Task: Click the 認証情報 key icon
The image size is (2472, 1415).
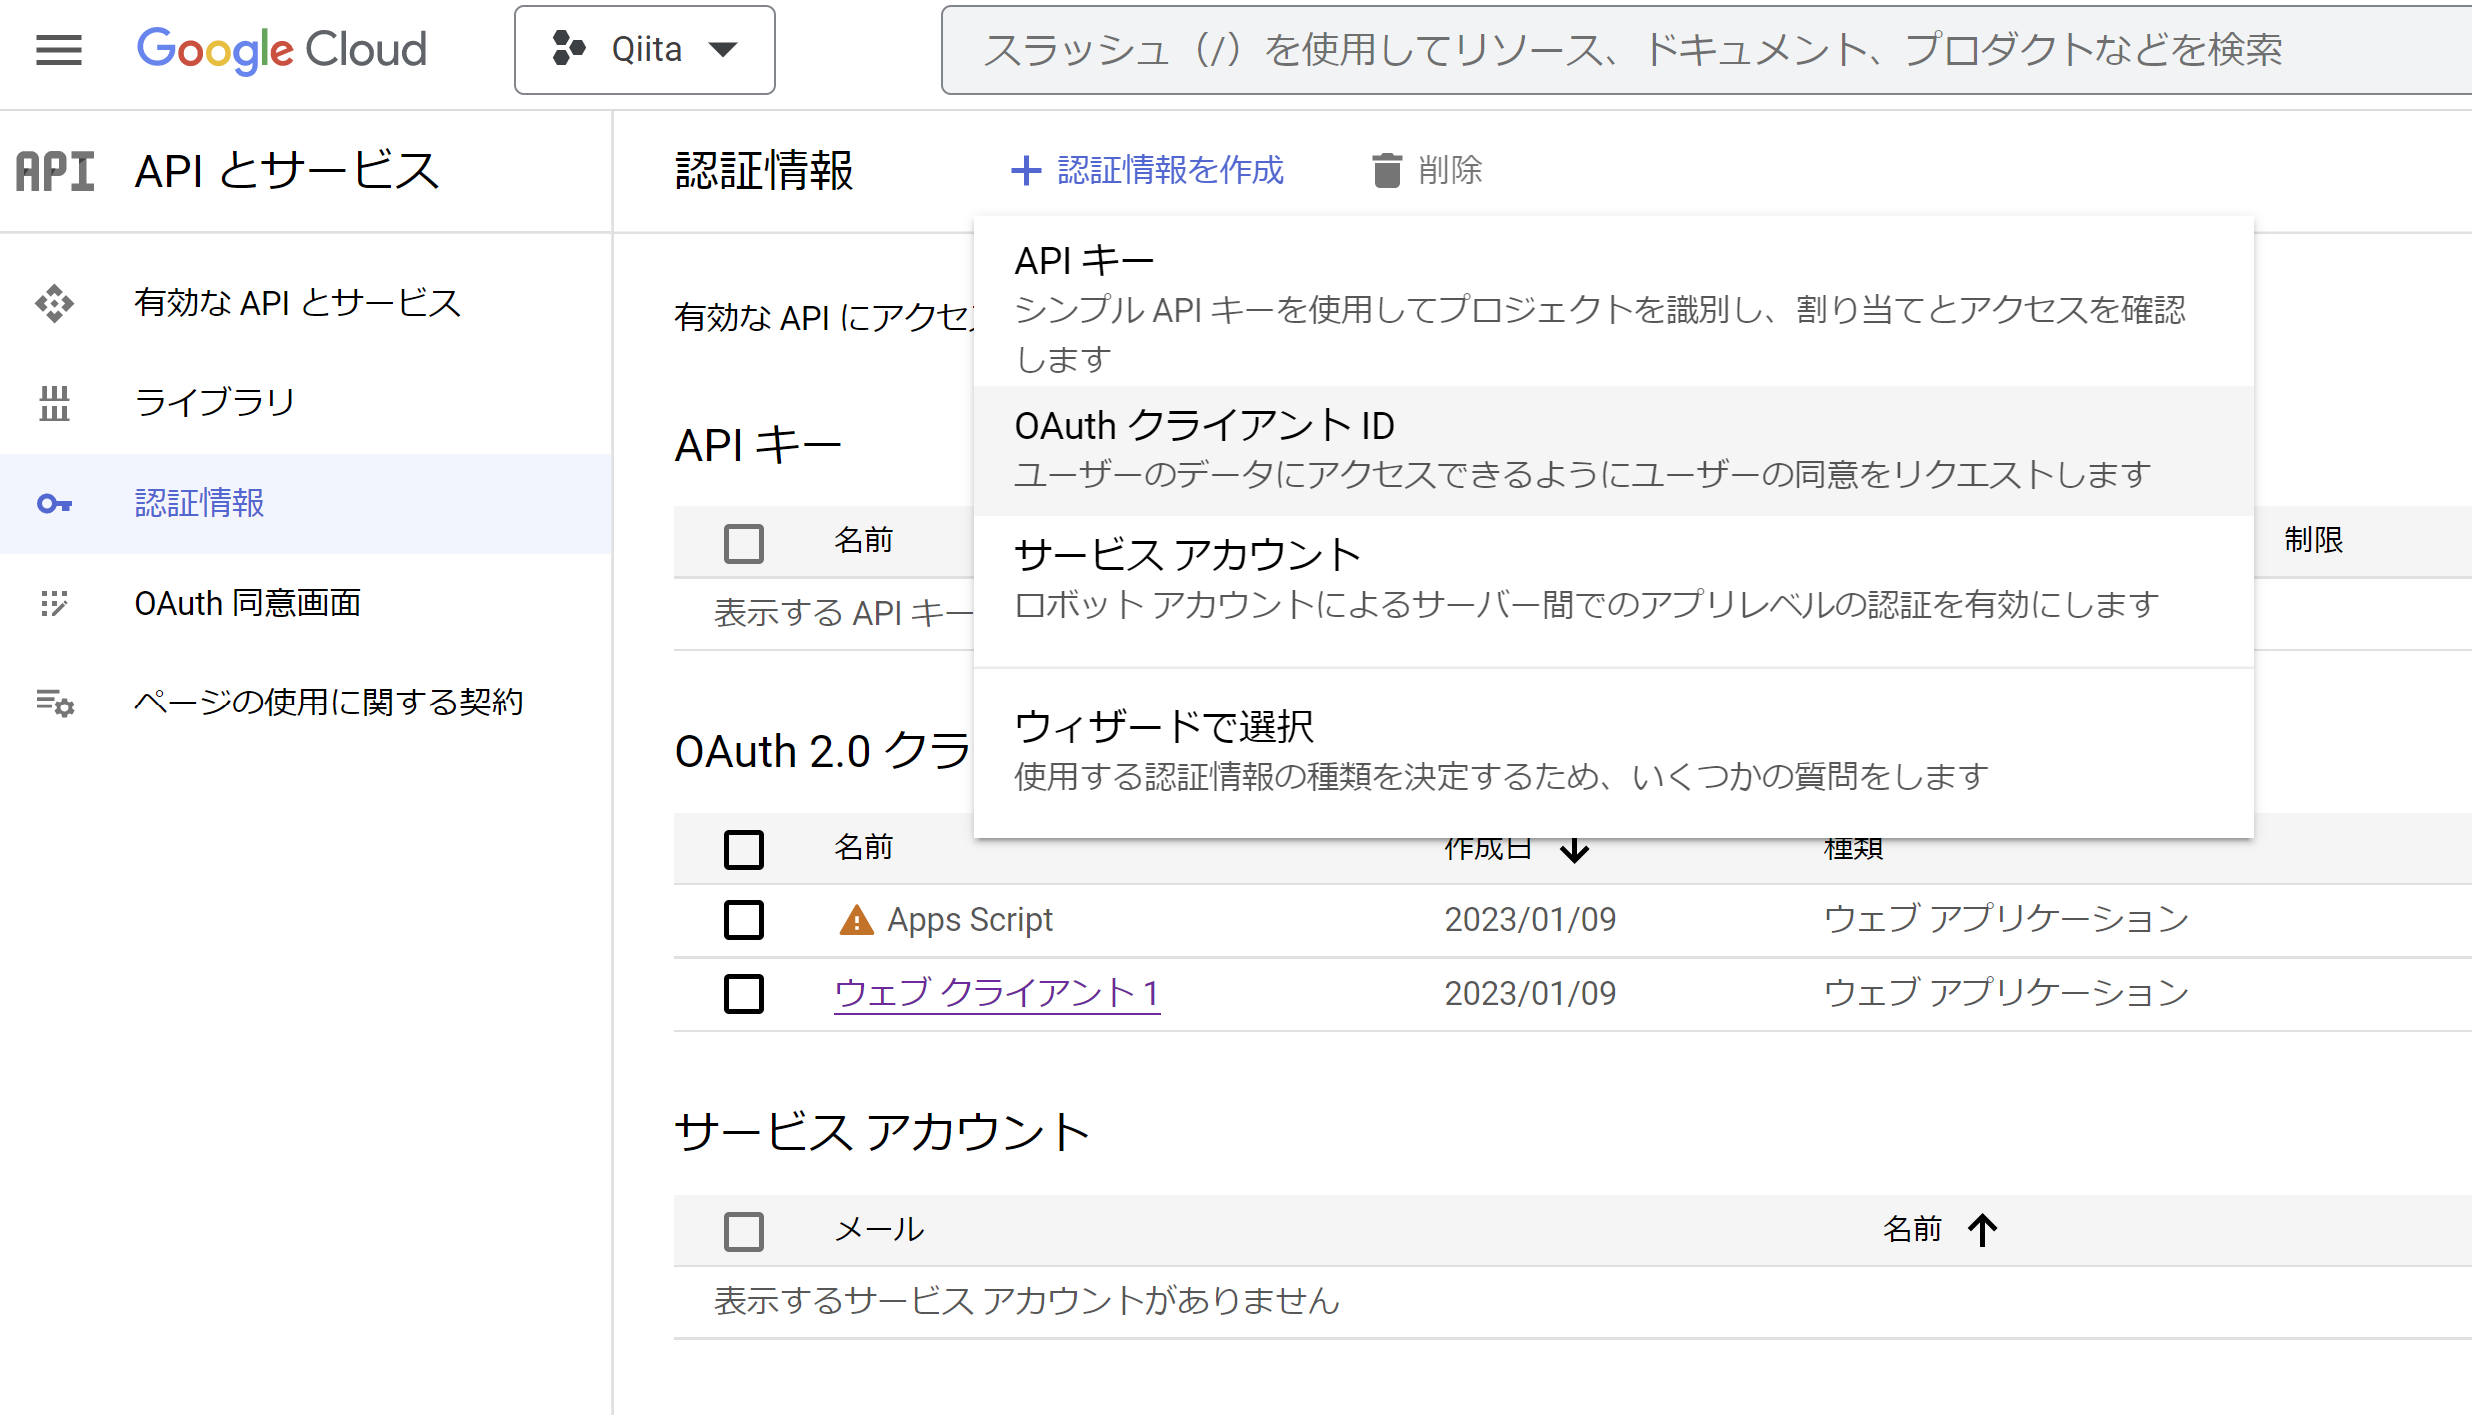Action: pos(54,504)
